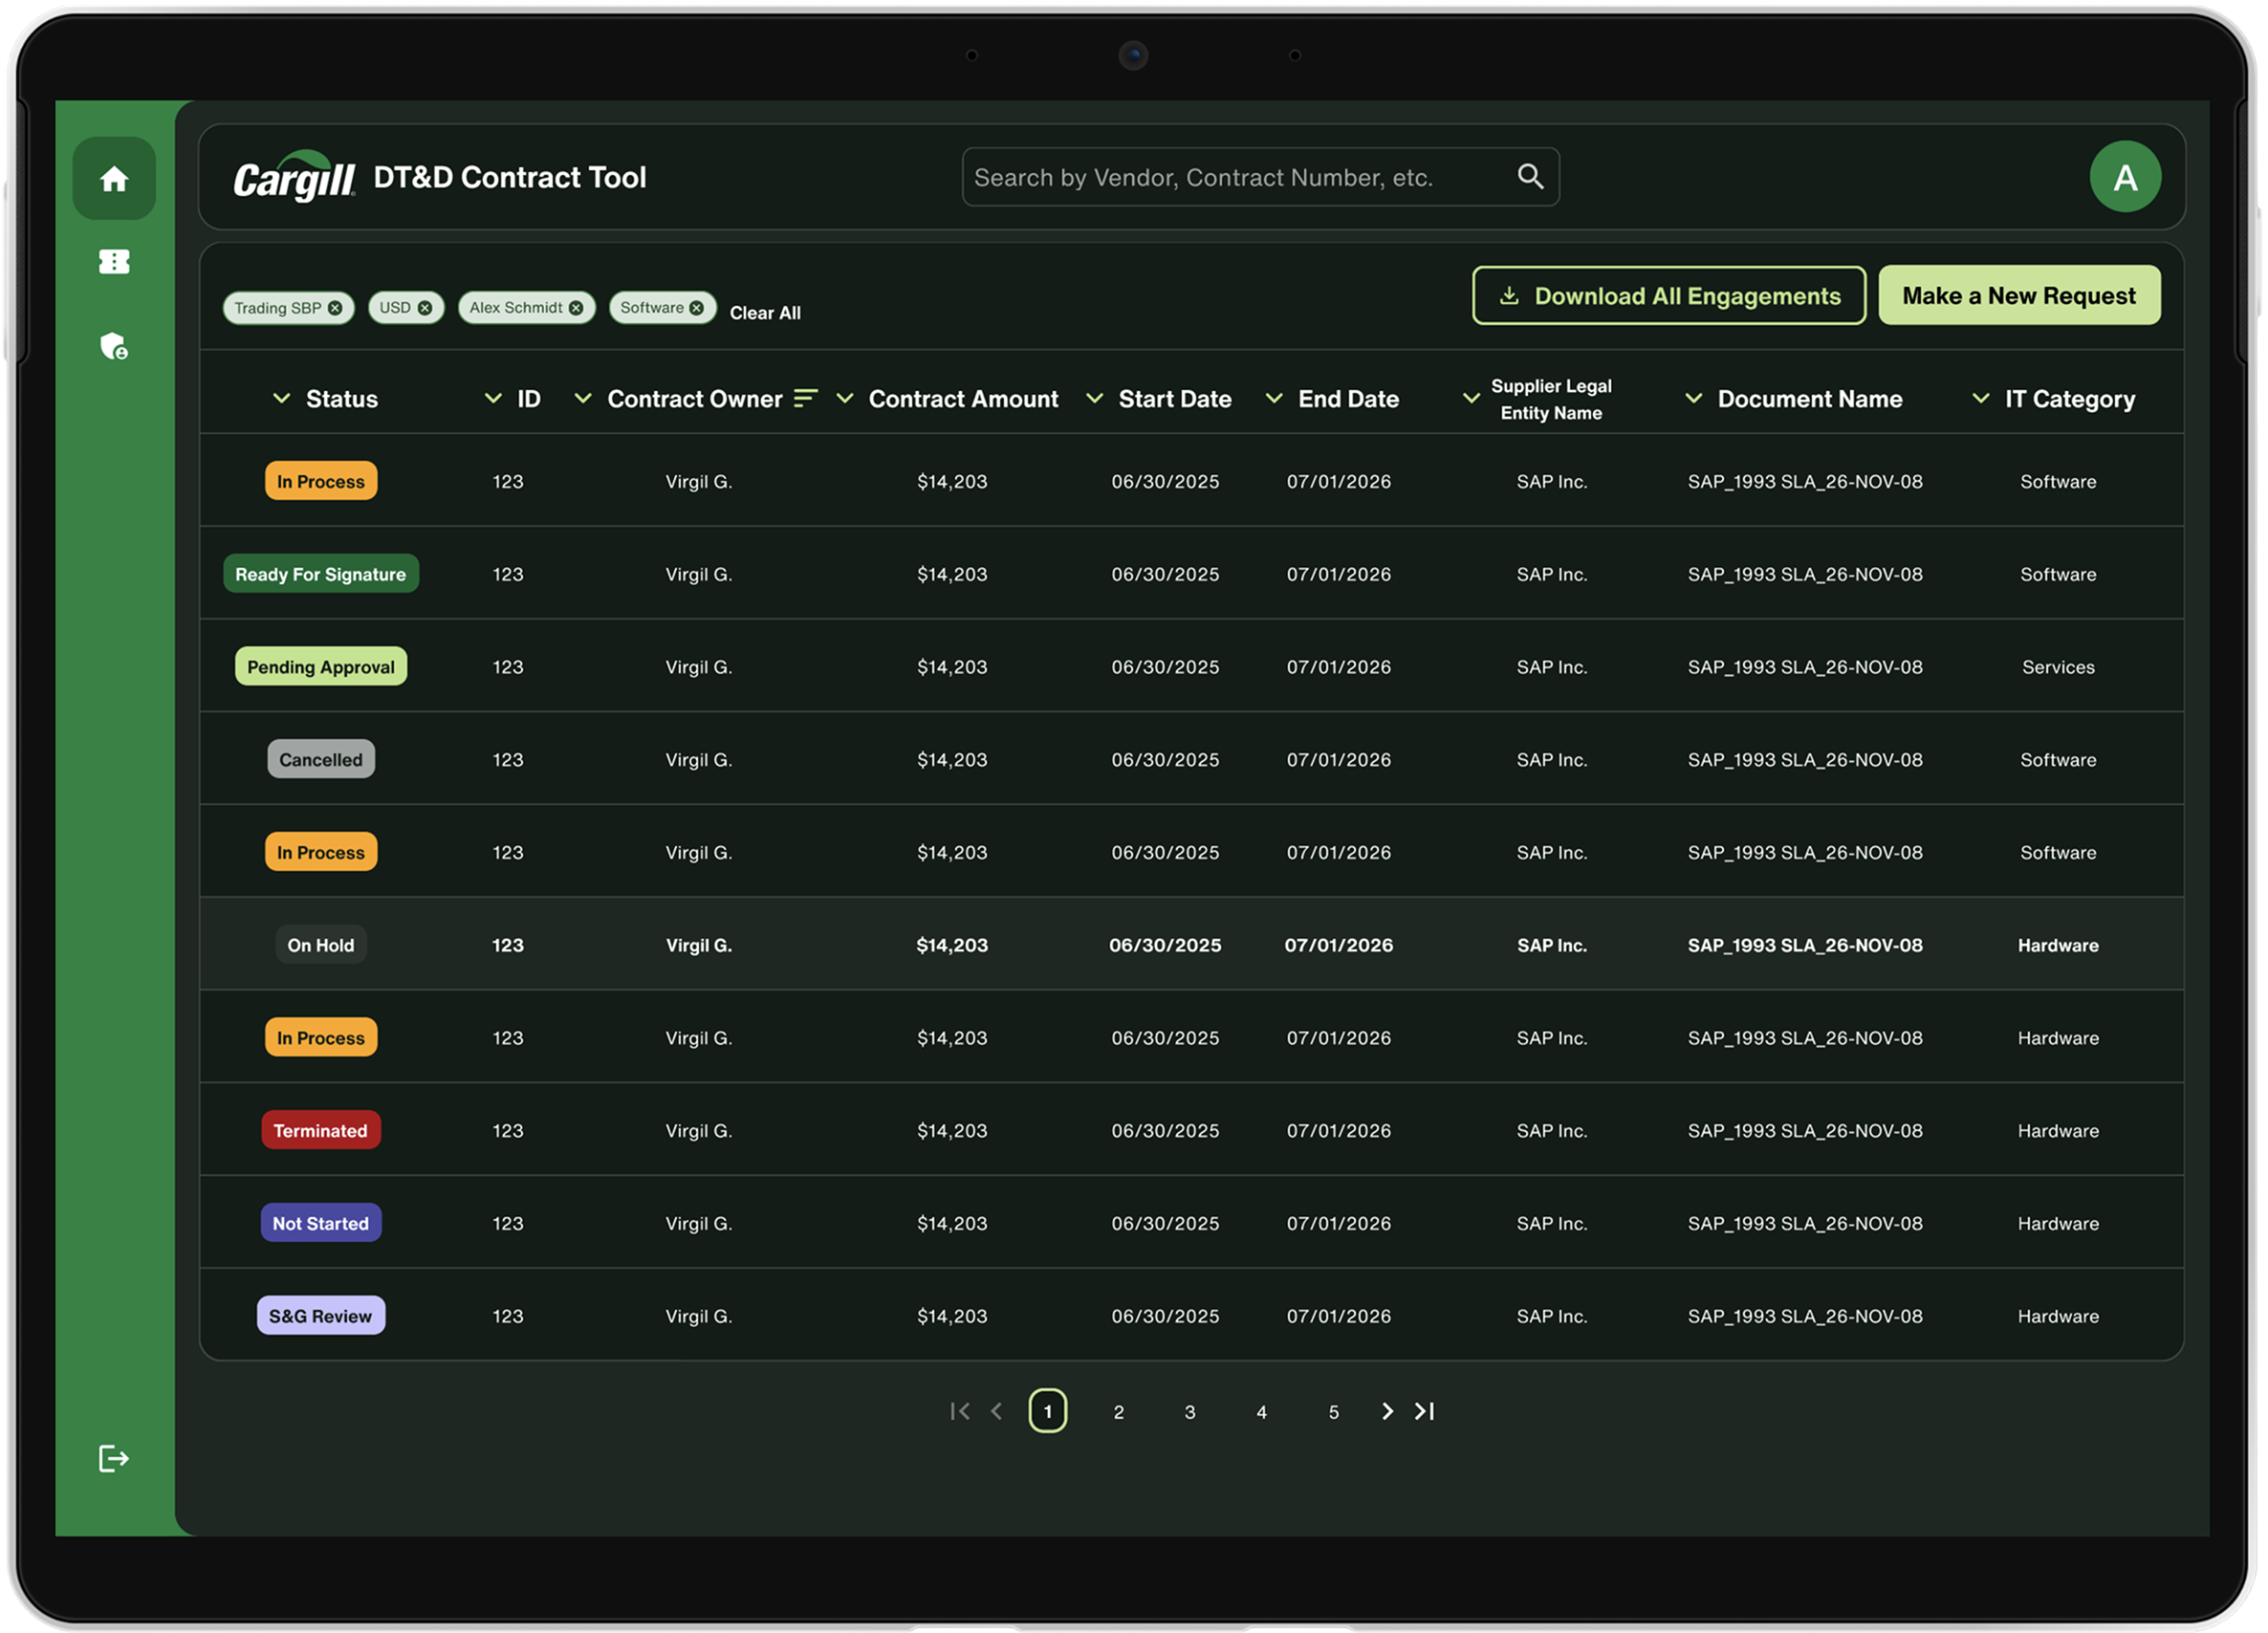
Task: Open the Home icon in sidebar
Action: pos(114,179)
